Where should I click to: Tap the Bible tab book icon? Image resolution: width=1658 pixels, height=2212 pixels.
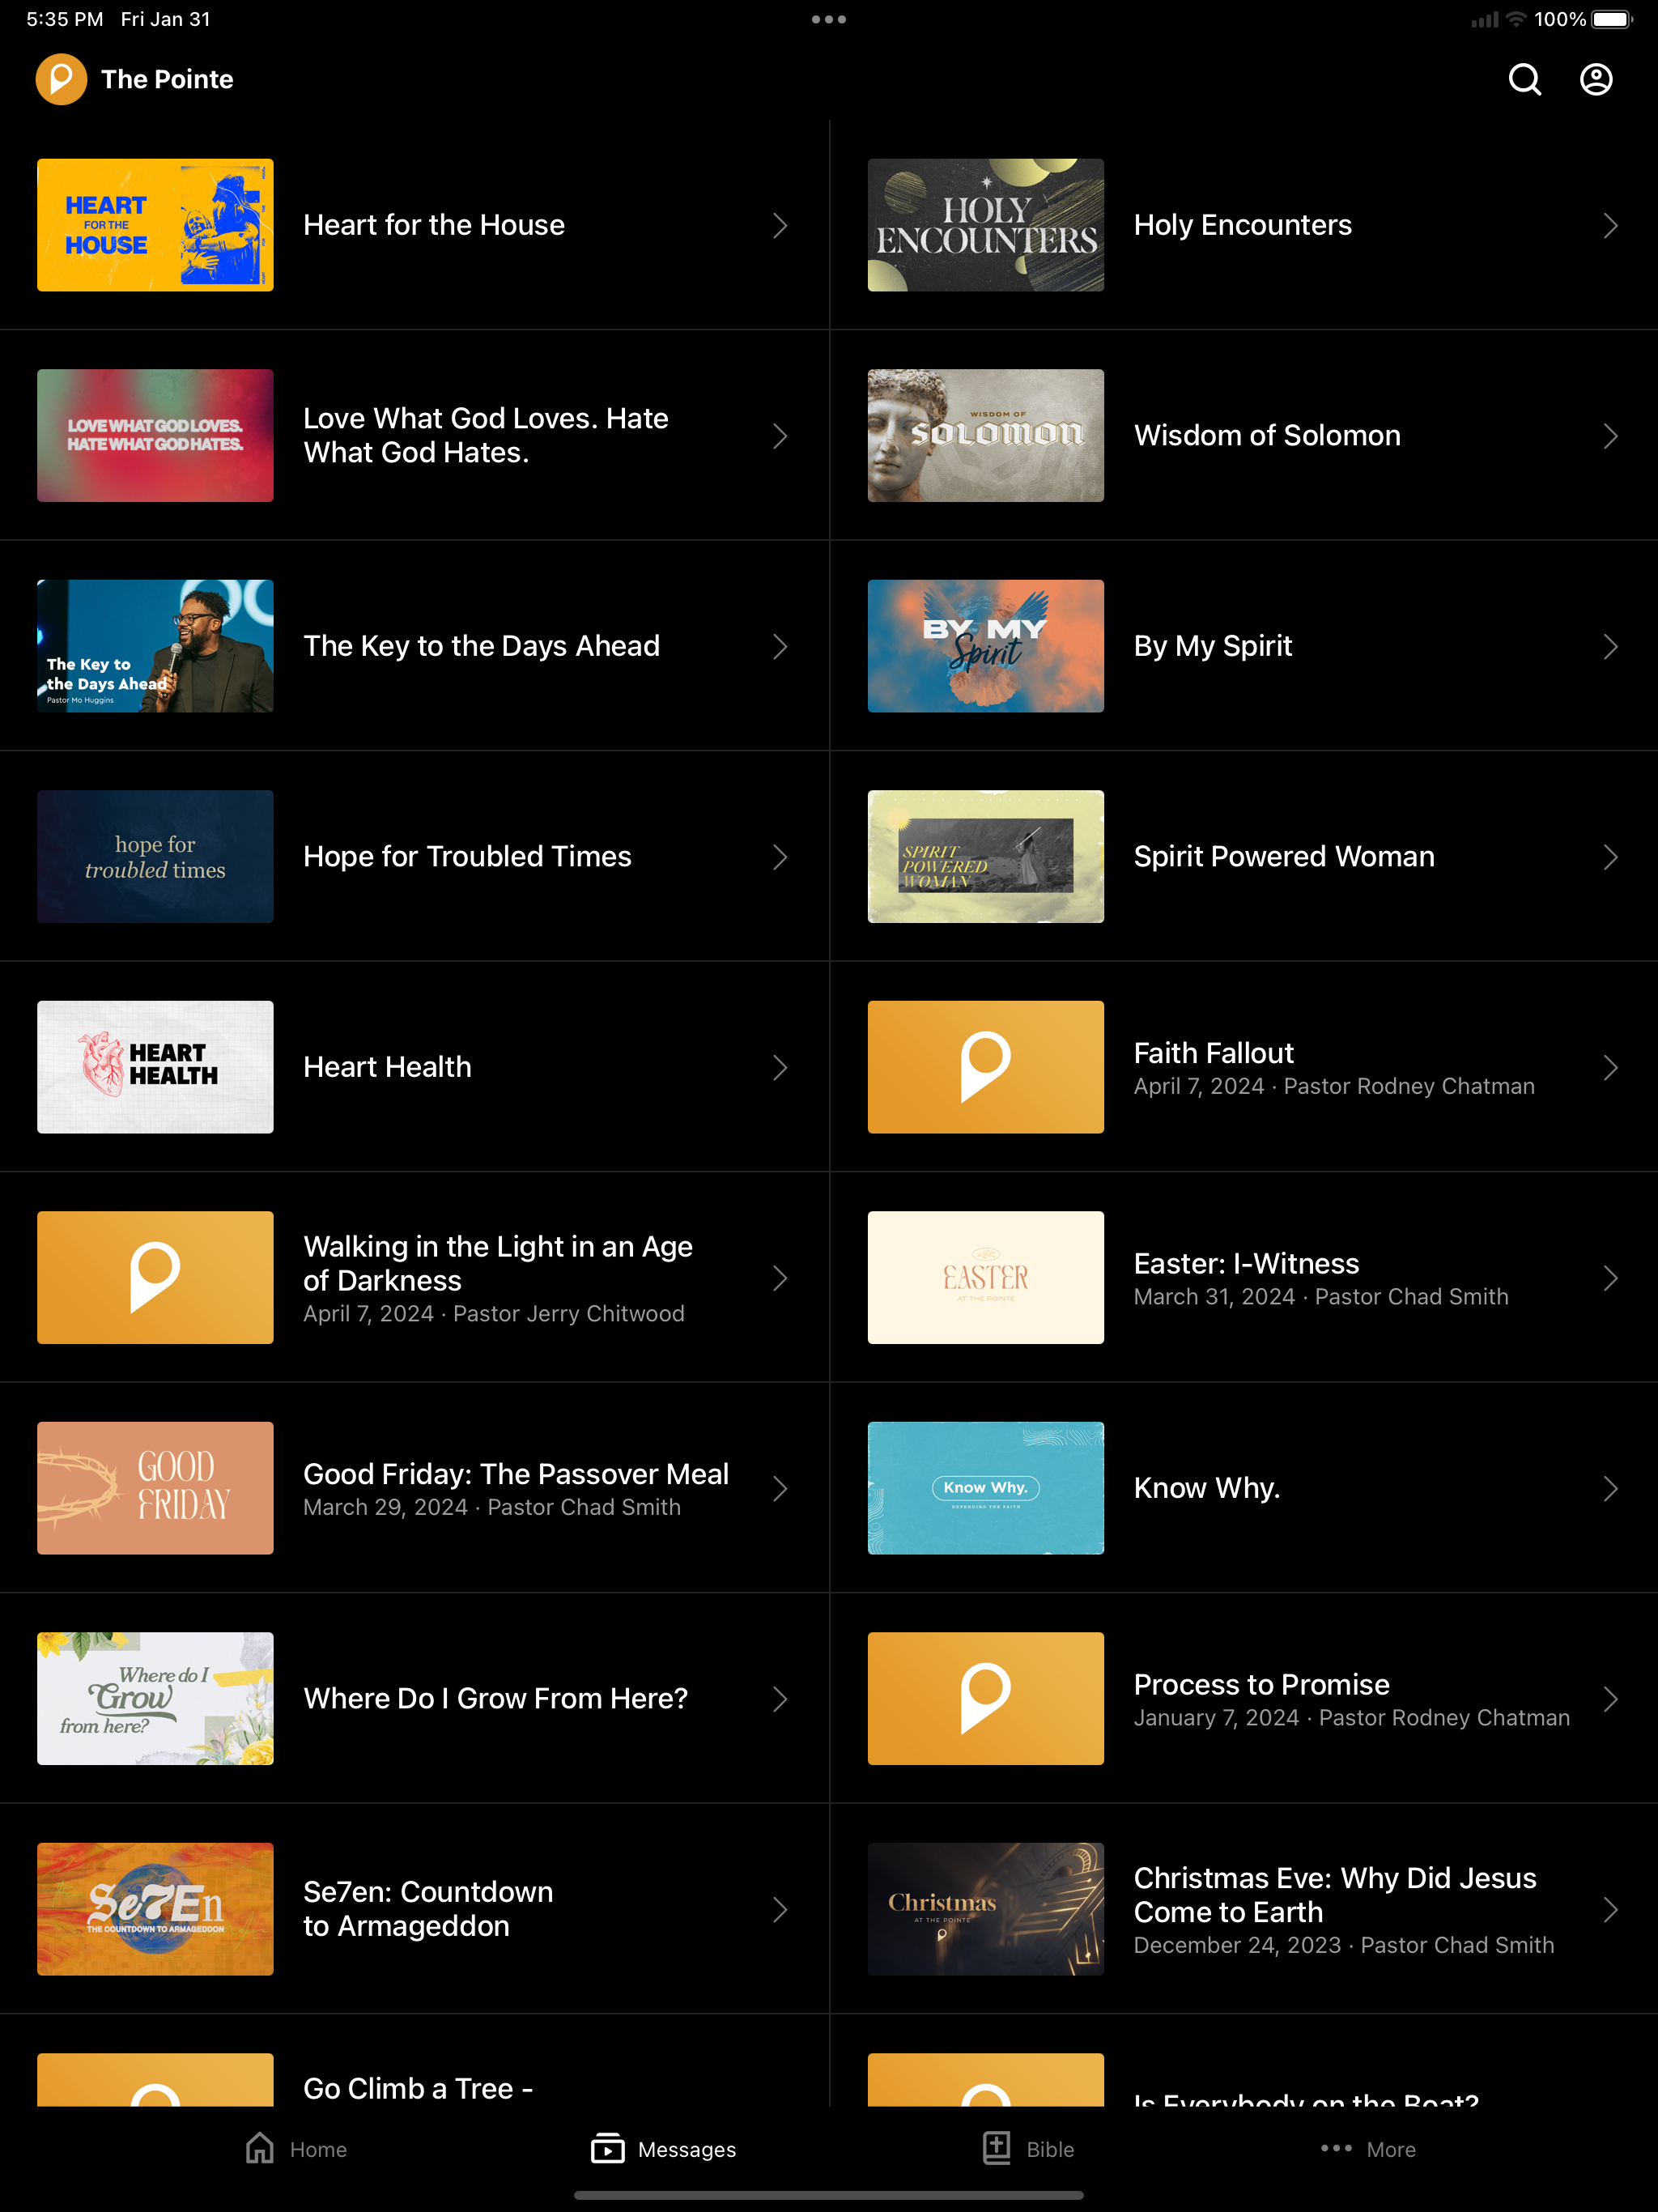click(x=997, y=2148)
